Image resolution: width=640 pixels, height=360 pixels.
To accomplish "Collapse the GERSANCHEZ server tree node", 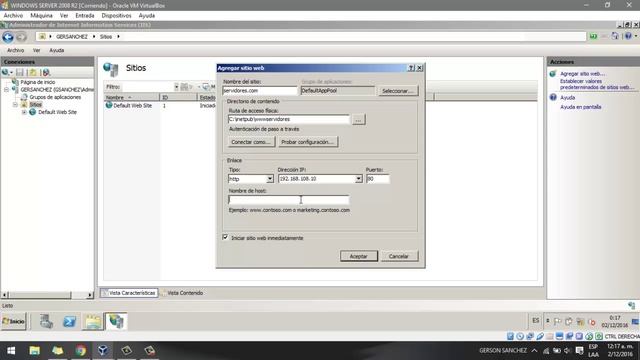I will [x=7, y=89].
